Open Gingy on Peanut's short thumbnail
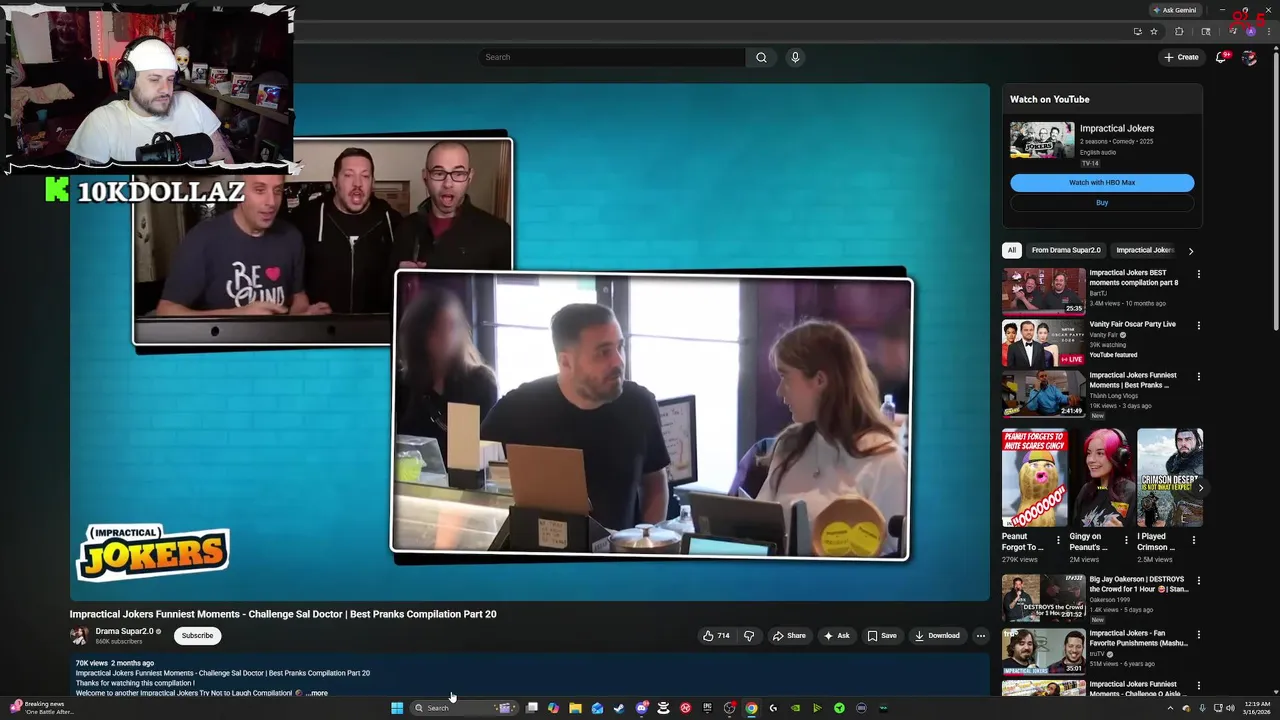 pos(1102,478)
